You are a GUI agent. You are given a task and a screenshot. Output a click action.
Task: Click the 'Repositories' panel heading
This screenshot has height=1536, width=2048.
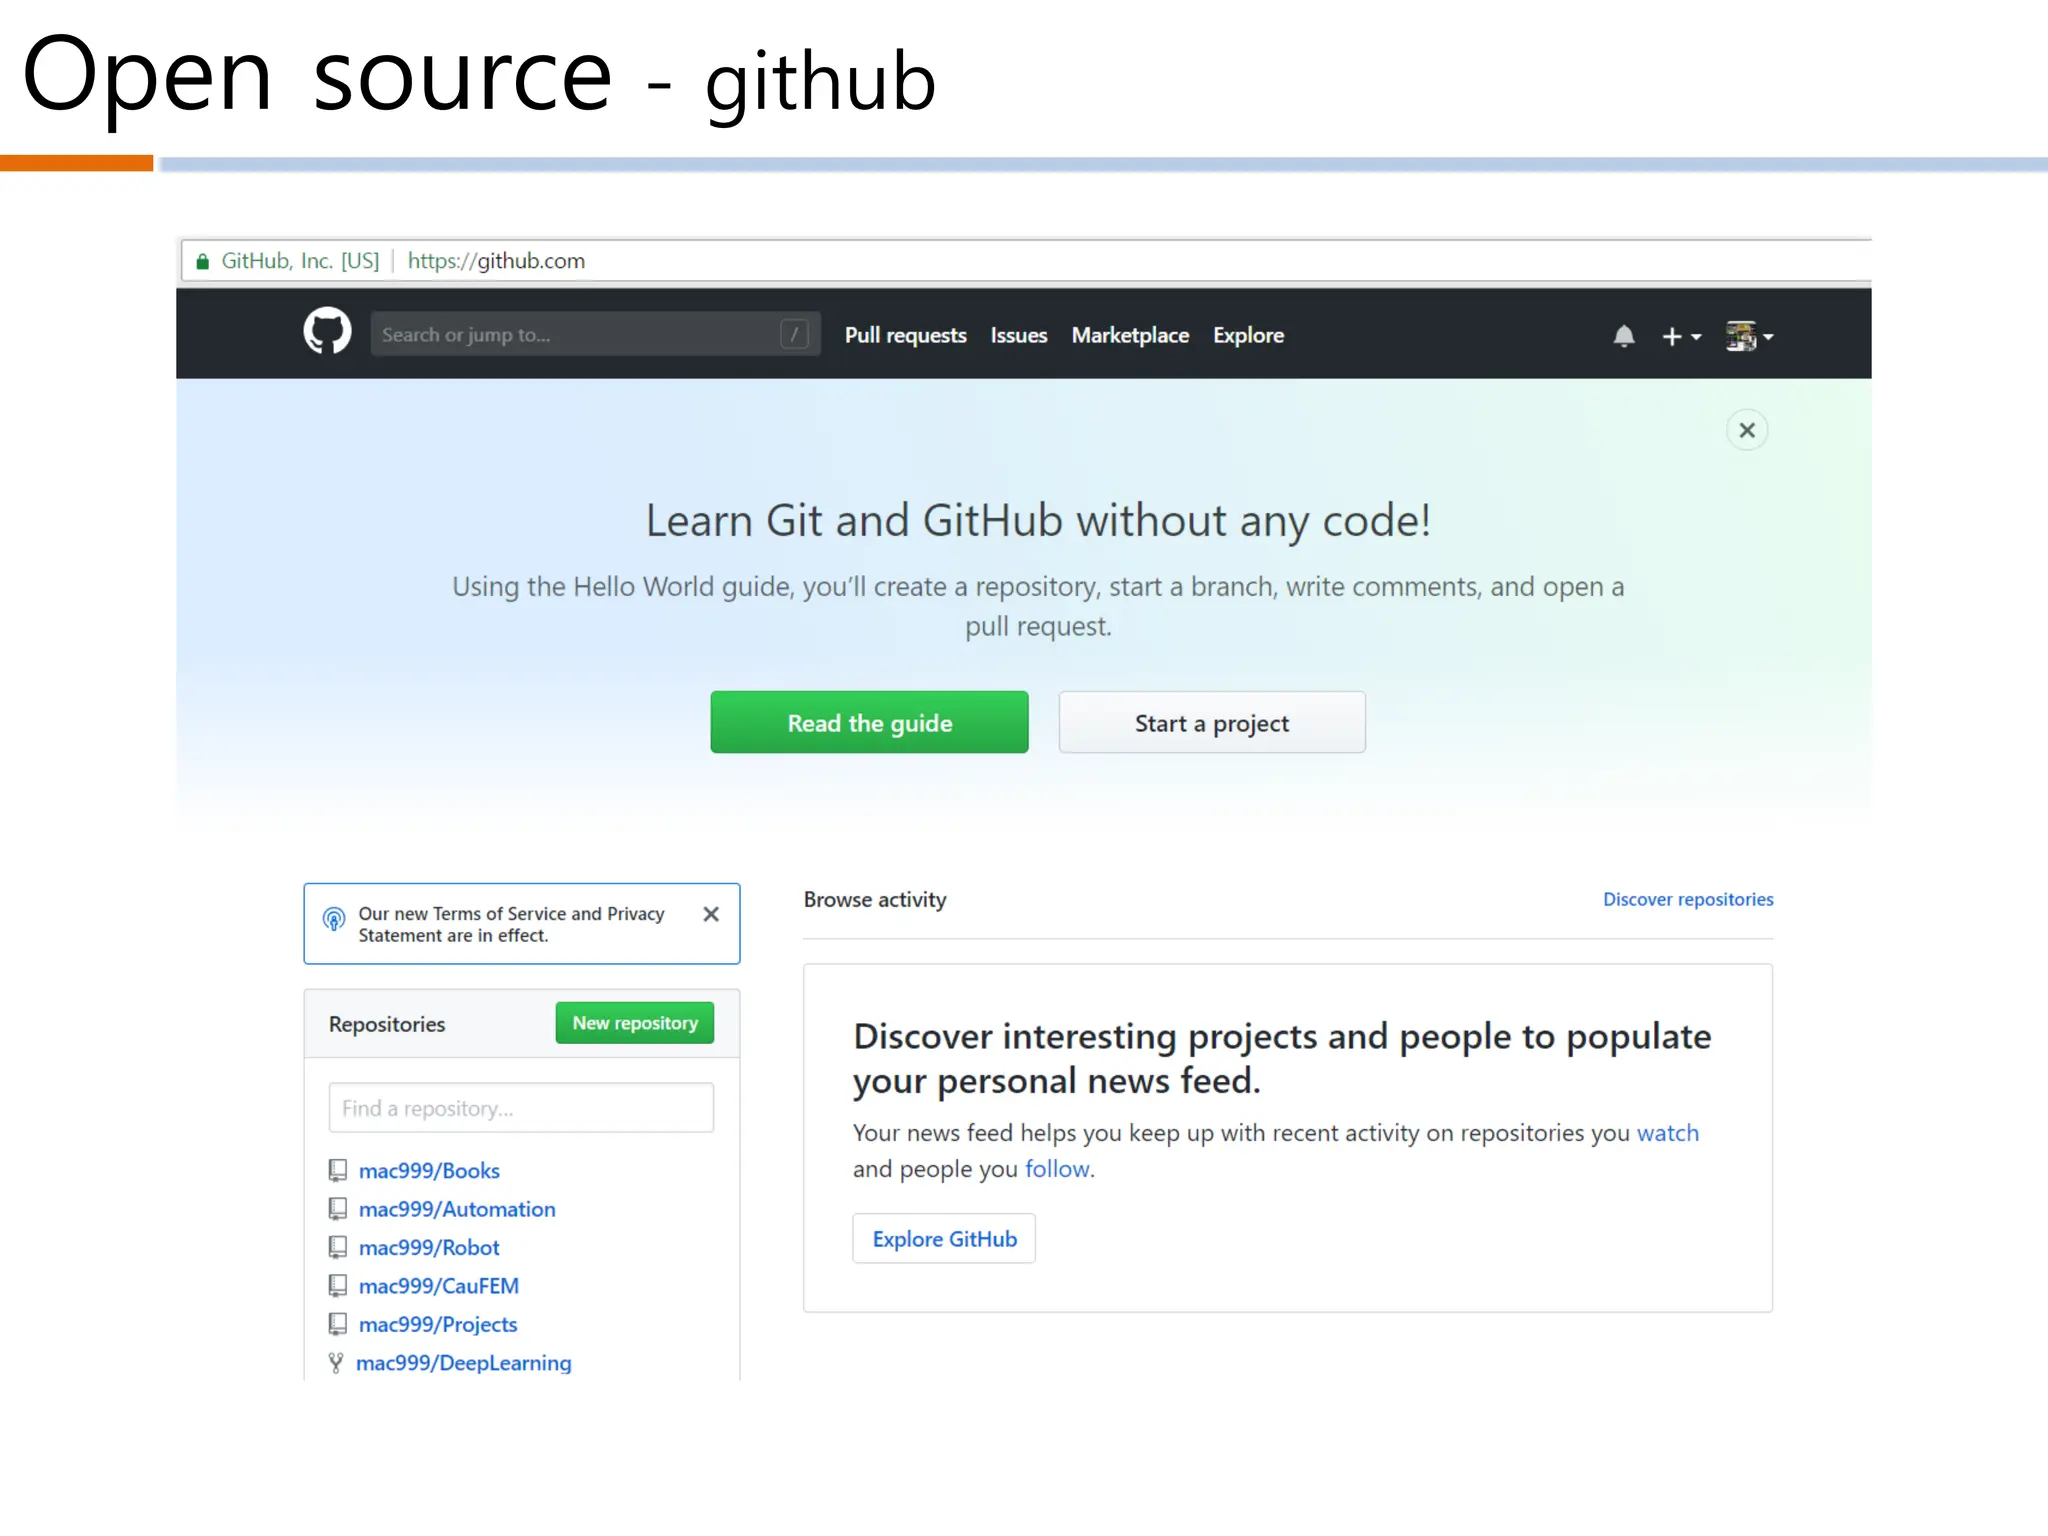click(x=387, y=1024)
